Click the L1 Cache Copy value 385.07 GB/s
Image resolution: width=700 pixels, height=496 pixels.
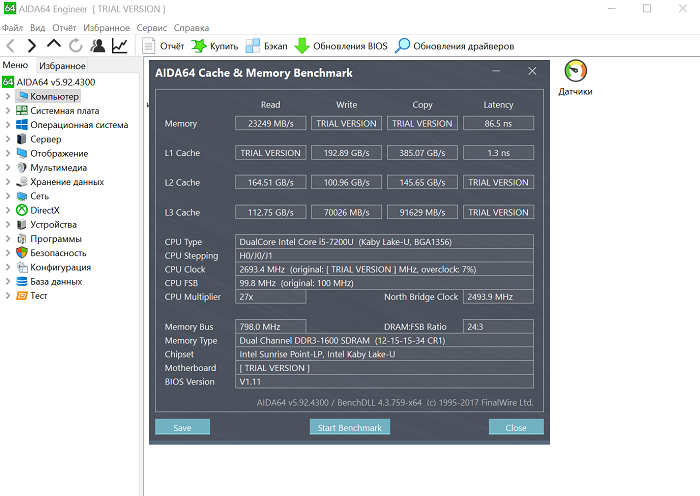click(422, 153)
